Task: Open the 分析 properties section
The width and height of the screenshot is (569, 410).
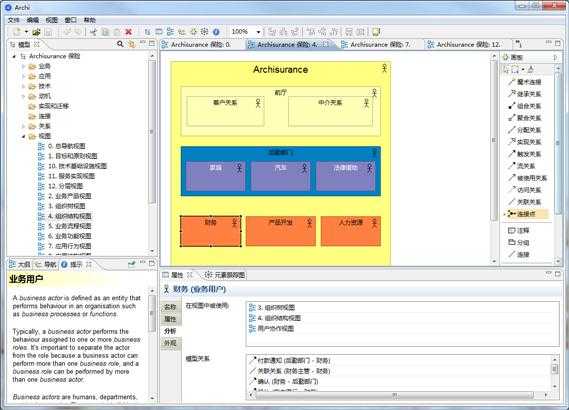Action: click(x=170, y=331)
